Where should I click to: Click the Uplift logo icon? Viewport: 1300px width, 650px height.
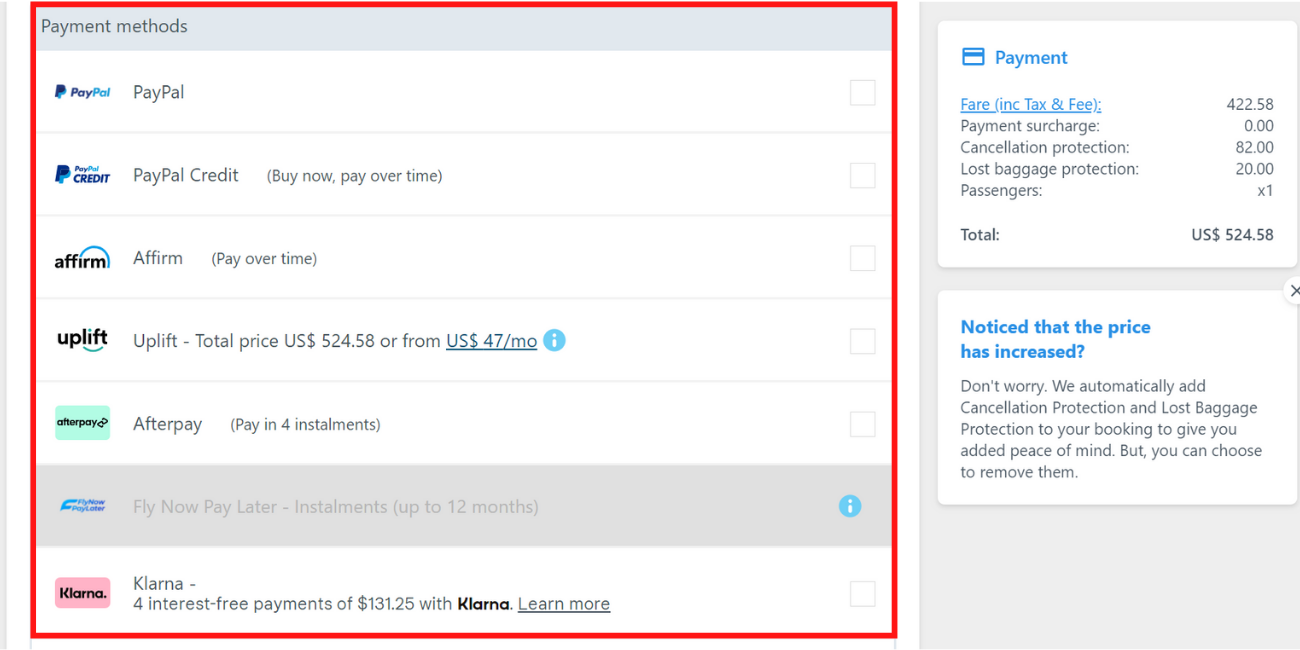point(82,340)
